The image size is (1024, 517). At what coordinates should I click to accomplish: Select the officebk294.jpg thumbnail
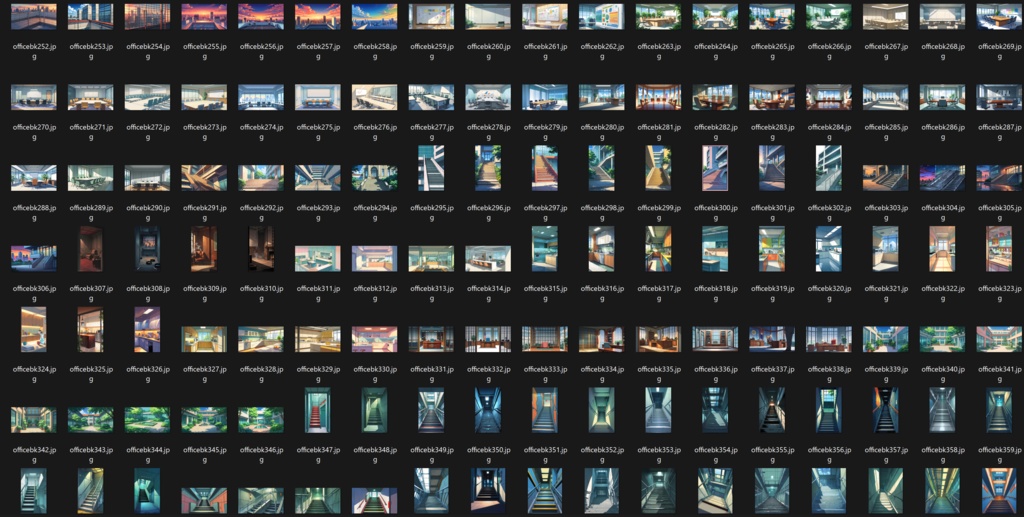coord(375,178)
